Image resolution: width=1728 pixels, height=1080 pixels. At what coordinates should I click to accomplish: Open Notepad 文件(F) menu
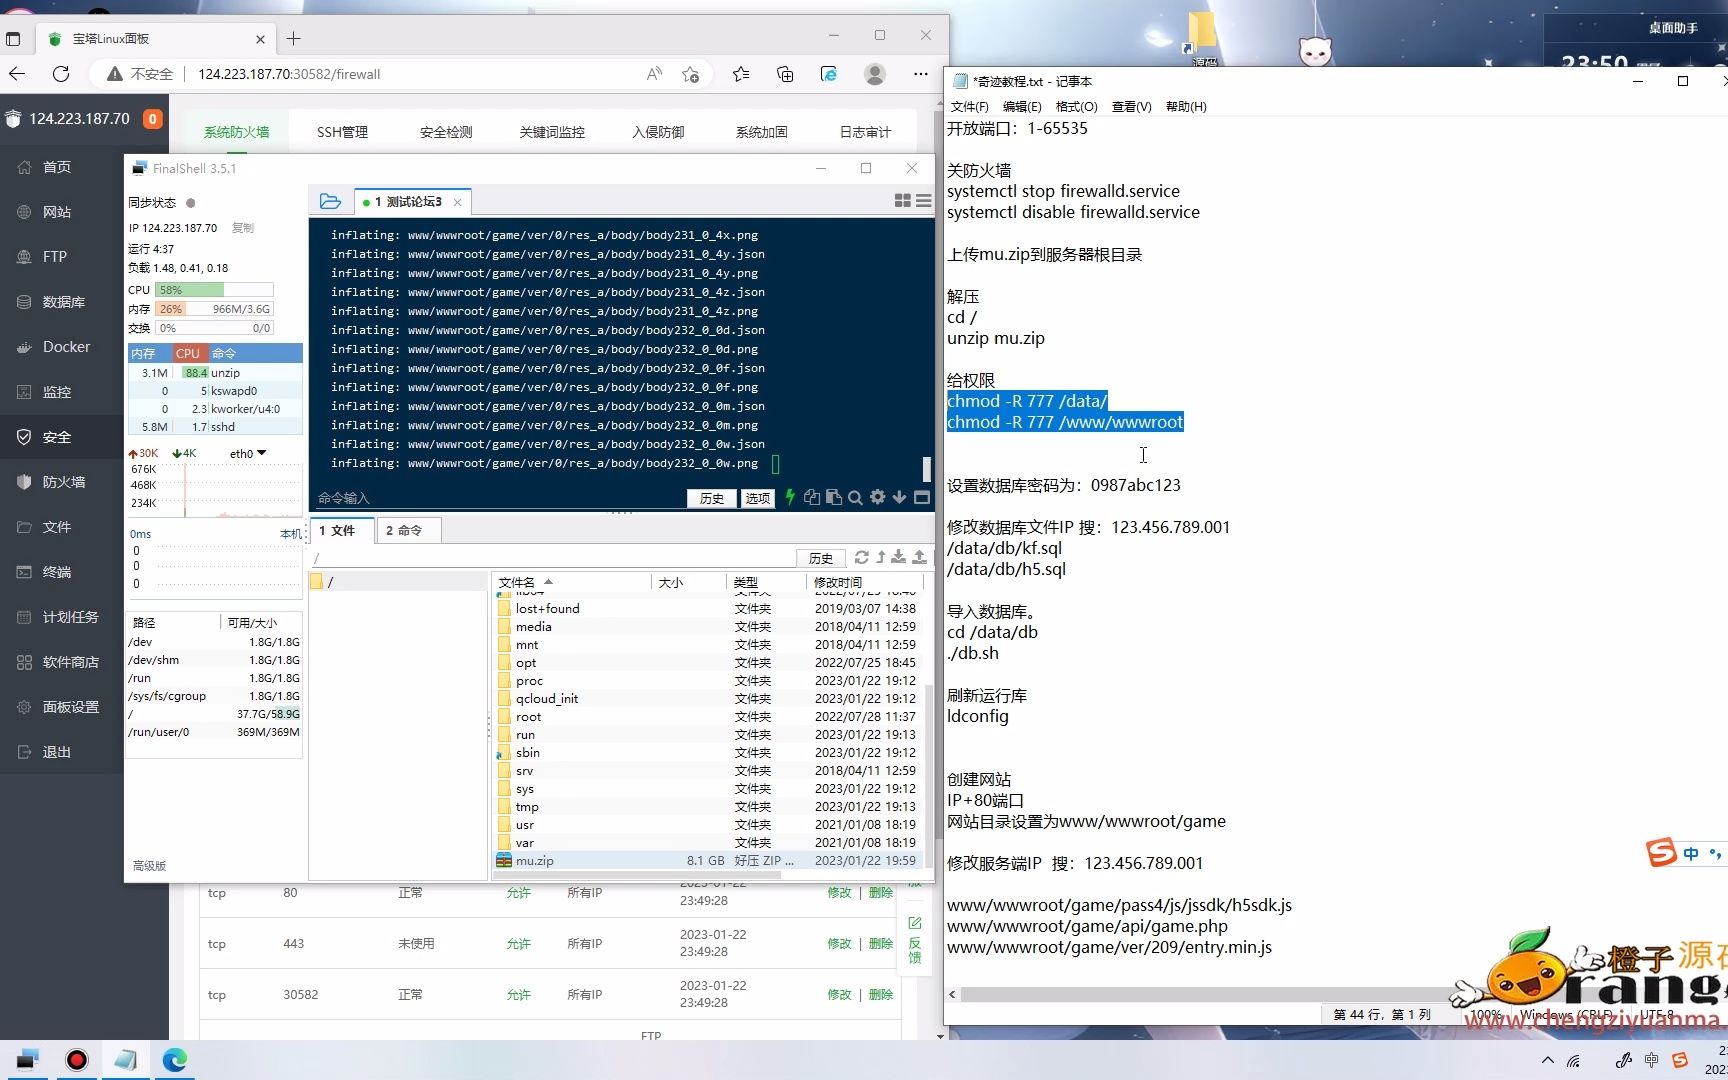point(969,106)
